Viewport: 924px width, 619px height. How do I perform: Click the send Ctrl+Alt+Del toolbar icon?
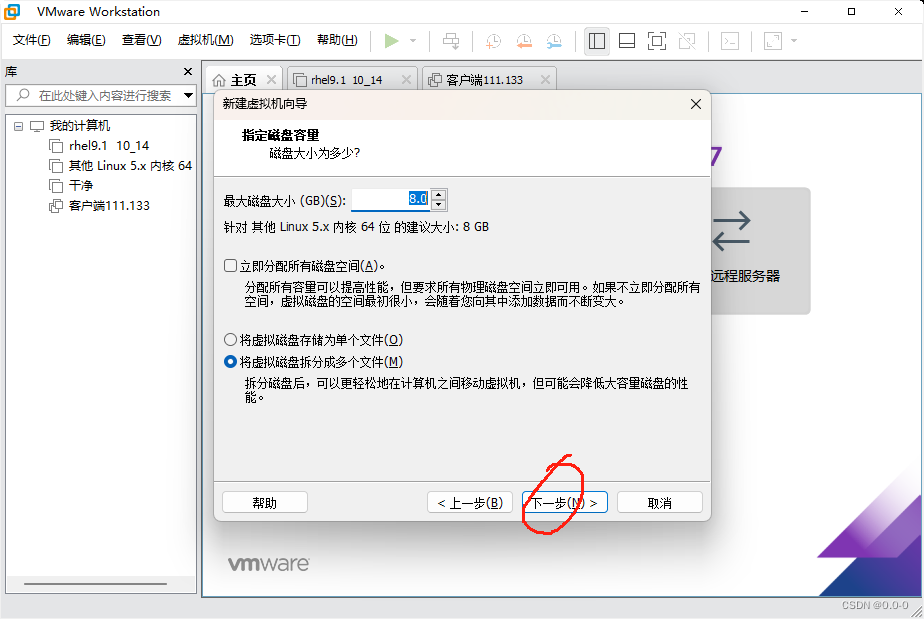click(451, 41)
